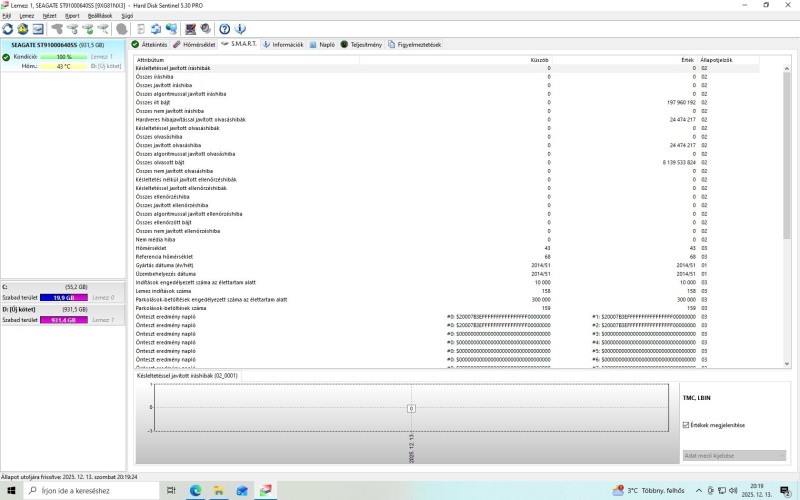Switch to the Hőmérséklet tab

click(x=194, y=44)
